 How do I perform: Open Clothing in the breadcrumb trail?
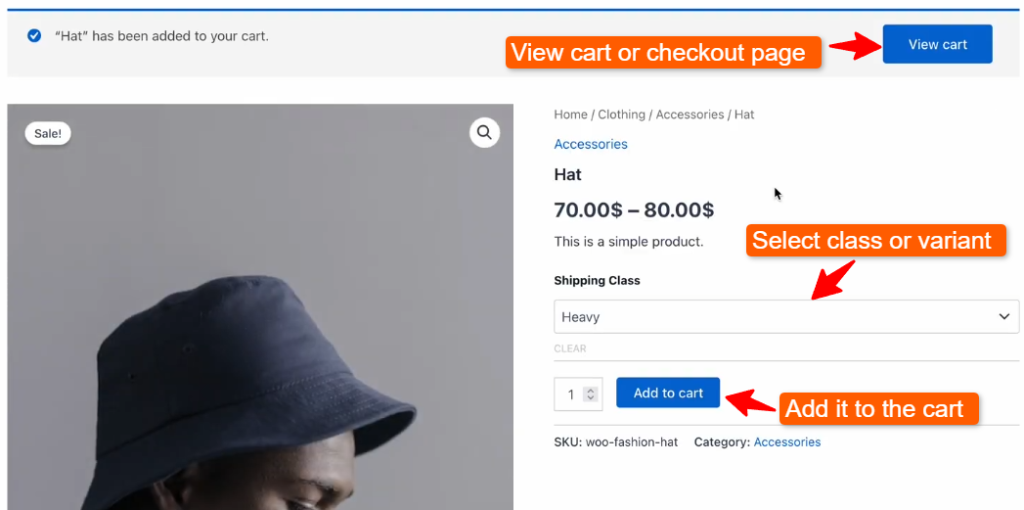621,115
